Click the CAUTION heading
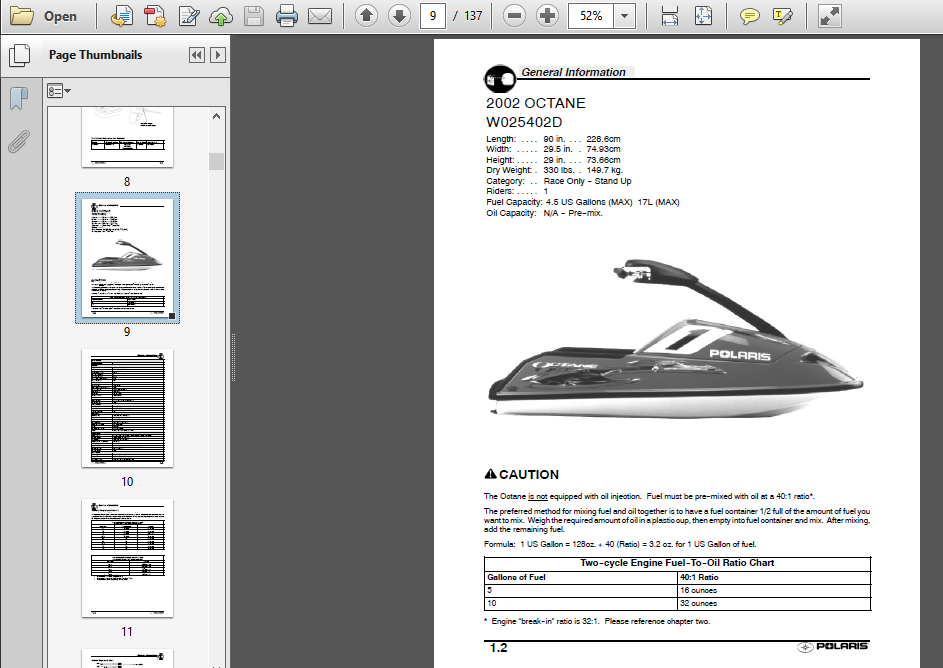This screenshot has width=943, height=668. tap(521, 474)
